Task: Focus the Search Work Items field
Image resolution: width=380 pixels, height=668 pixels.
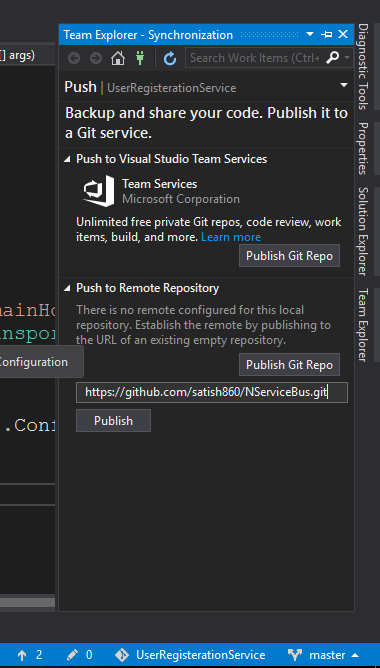Action: pyautogui.click(x=255, y=58)
